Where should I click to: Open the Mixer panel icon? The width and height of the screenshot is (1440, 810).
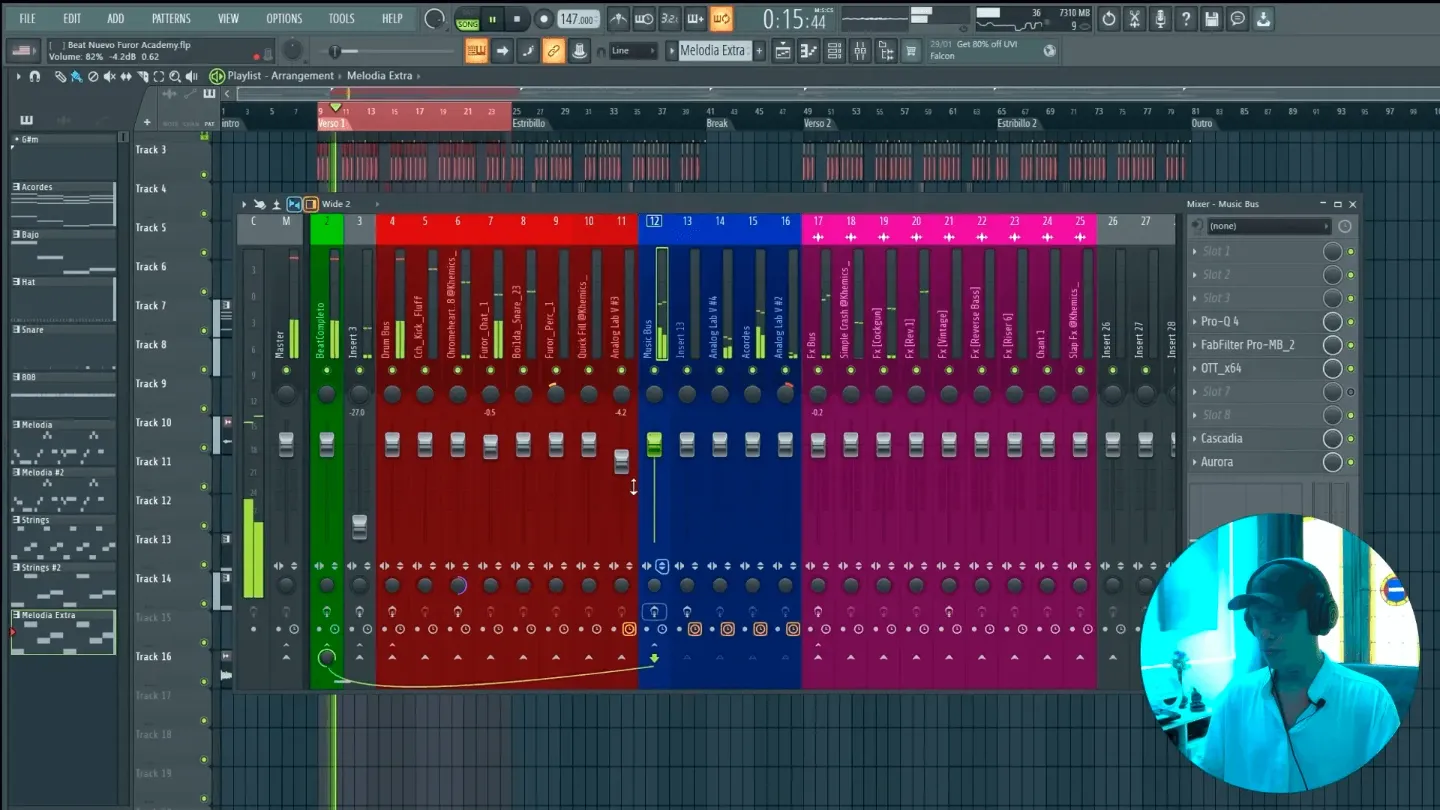pyautogui.click(x=861, y=51)
